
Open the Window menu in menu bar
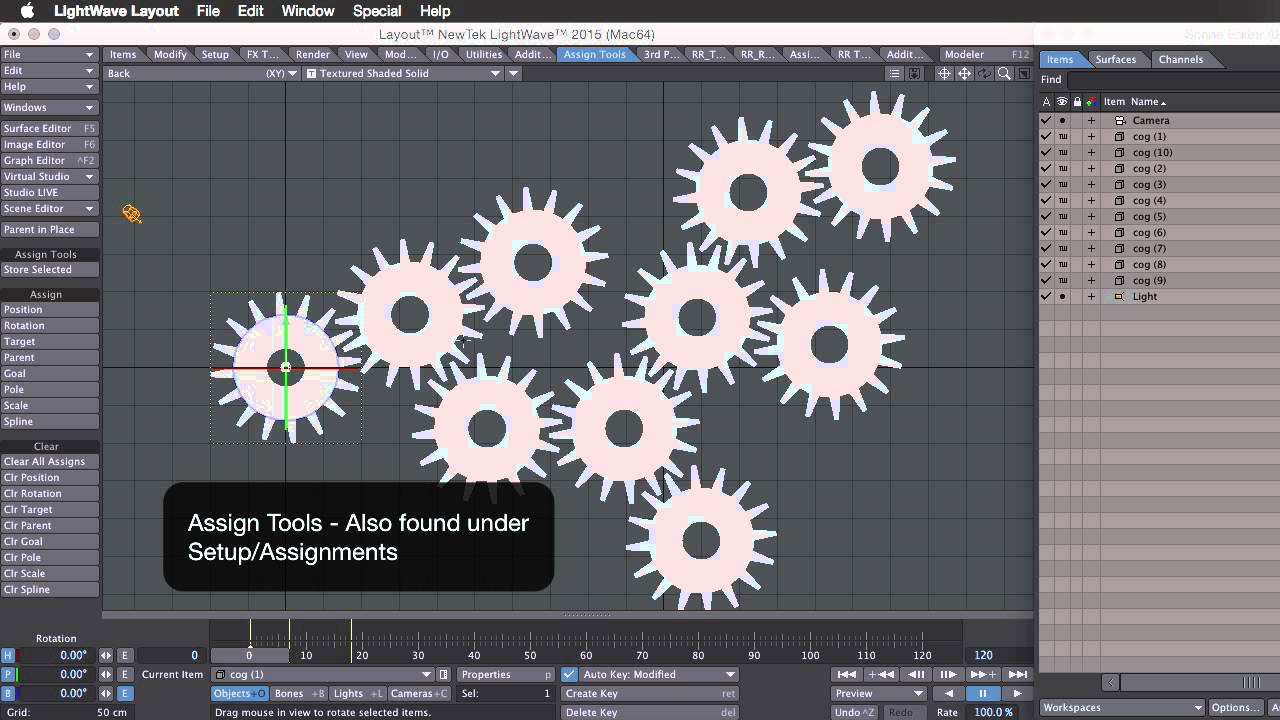click(x=307, y=11)
